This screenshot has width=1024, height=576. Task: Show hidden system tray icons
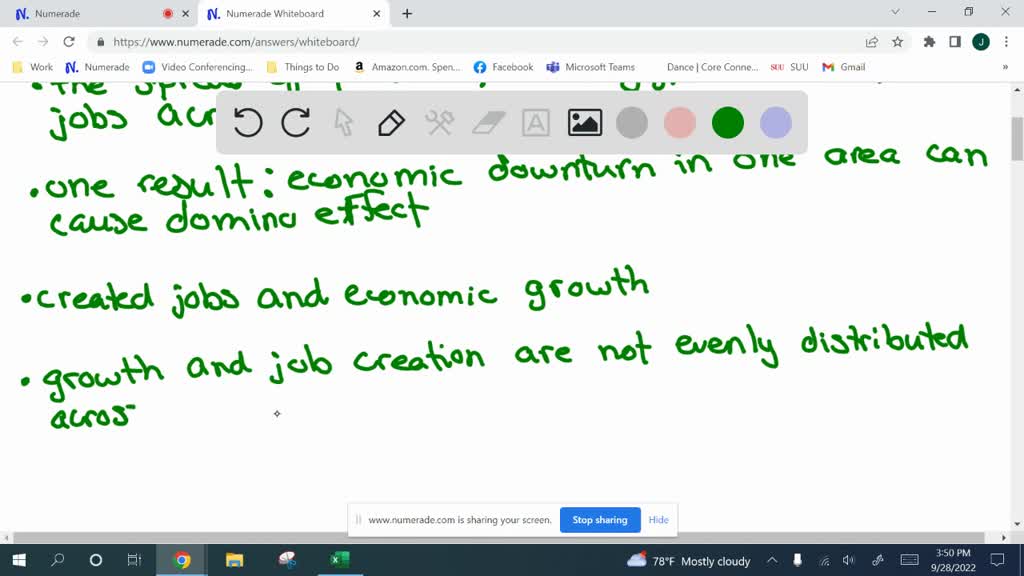click(772, 560)
